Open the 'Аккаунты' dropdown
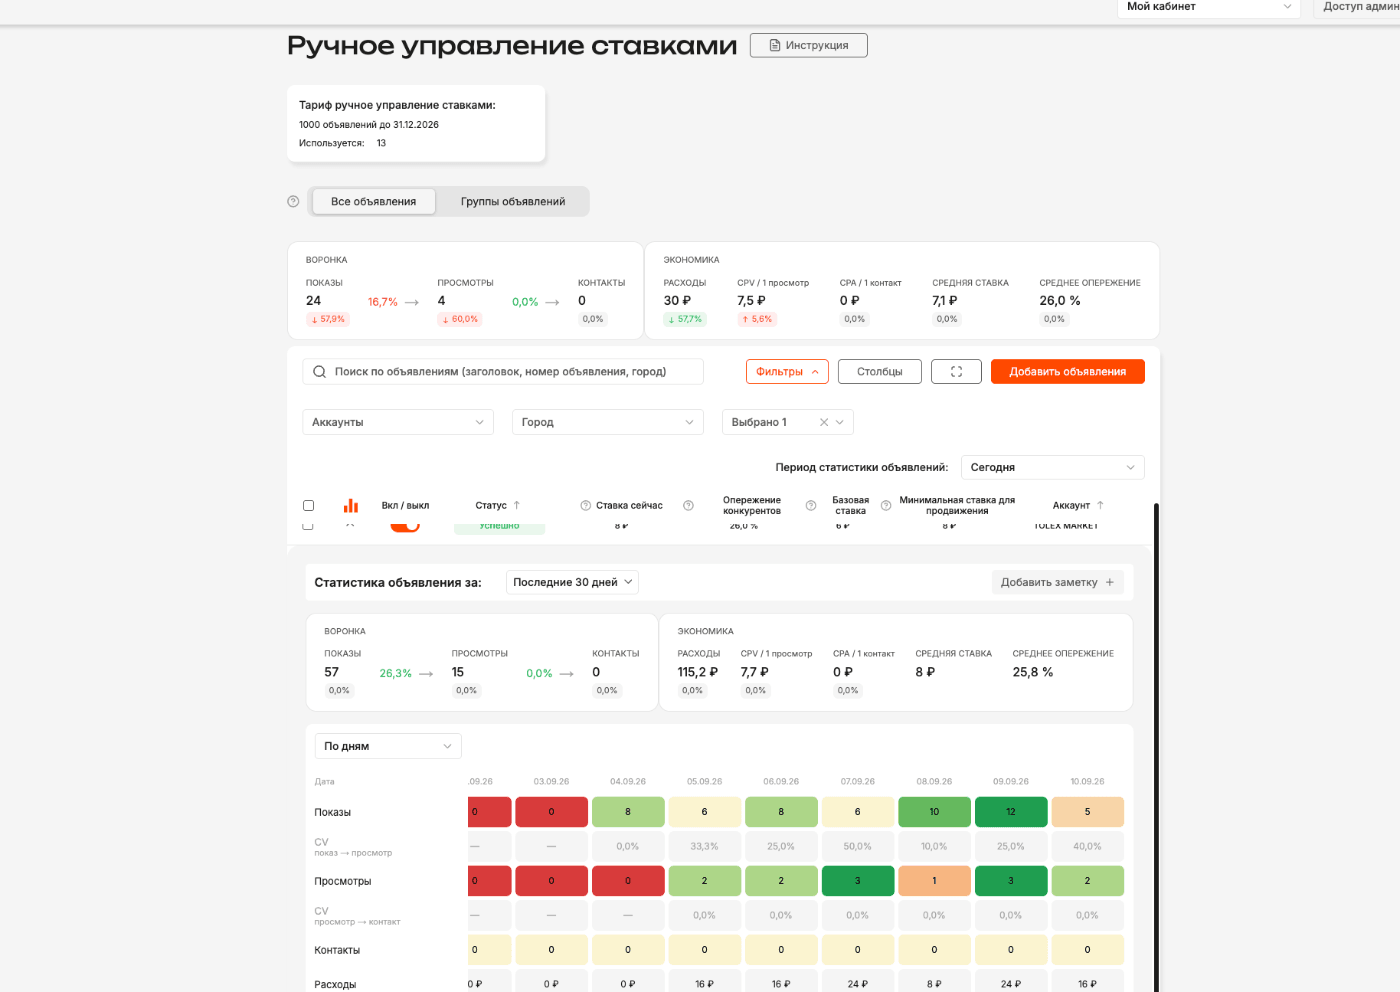 [398, 422]
